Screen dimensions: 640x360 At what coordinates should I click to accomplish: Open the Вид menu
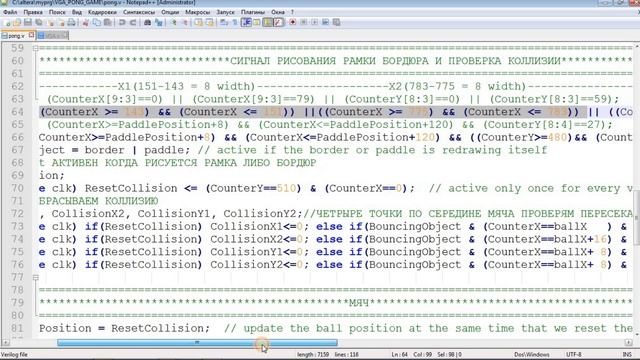pyautogui.click(x=77, y=12)
